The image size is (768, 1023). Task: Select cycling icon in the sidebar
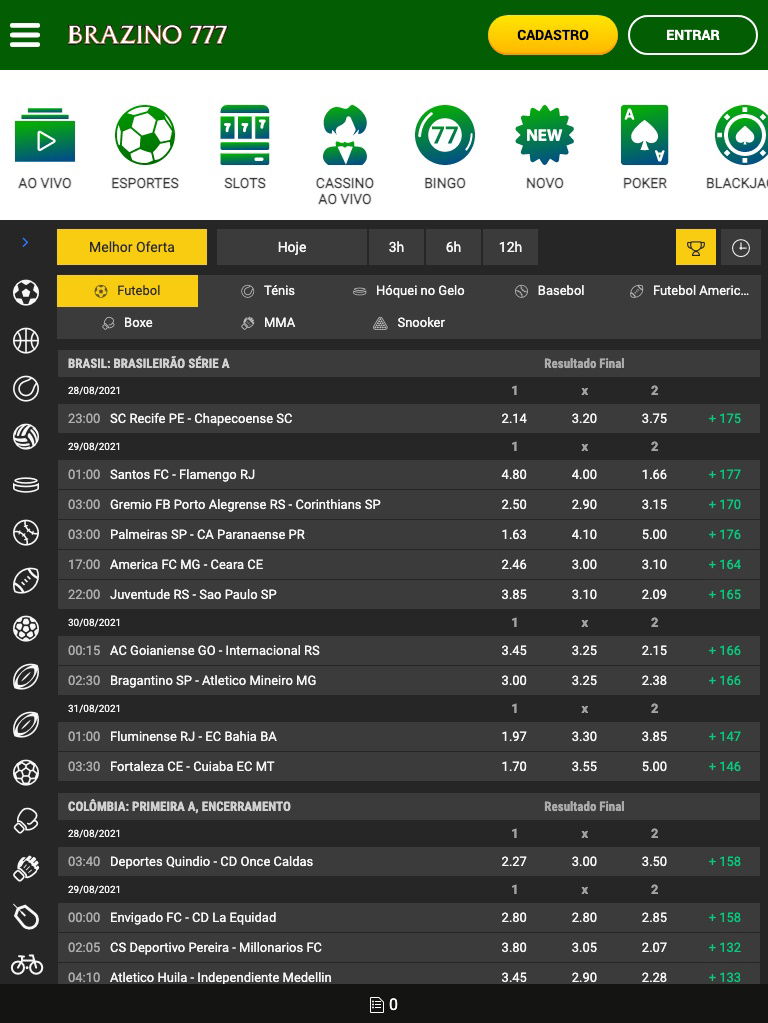point(26,964)
